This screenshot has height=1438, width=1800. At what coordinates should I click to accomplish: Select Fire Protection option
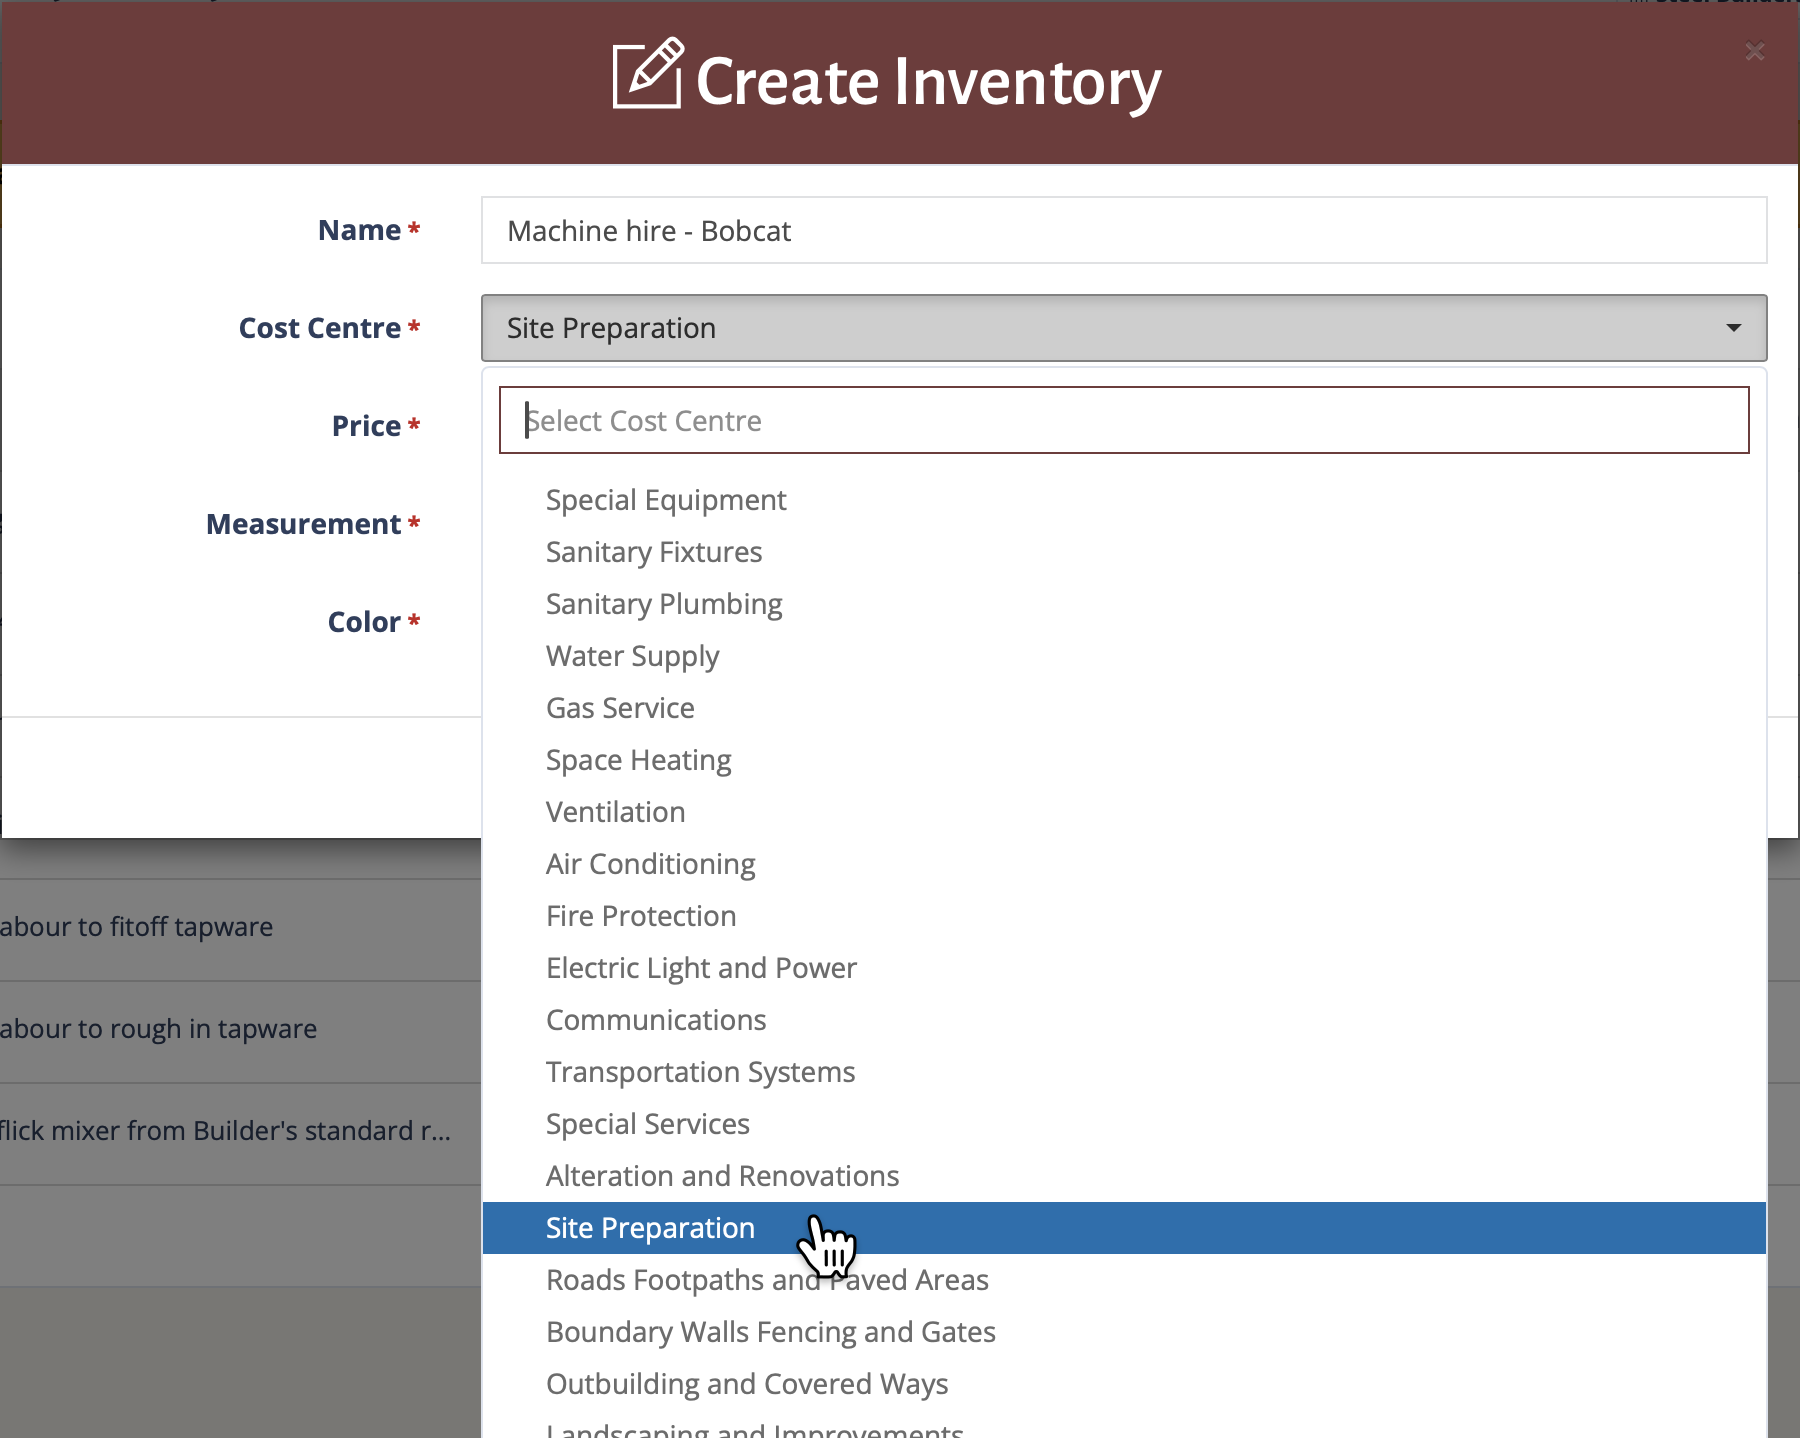[x=641, y=916]
